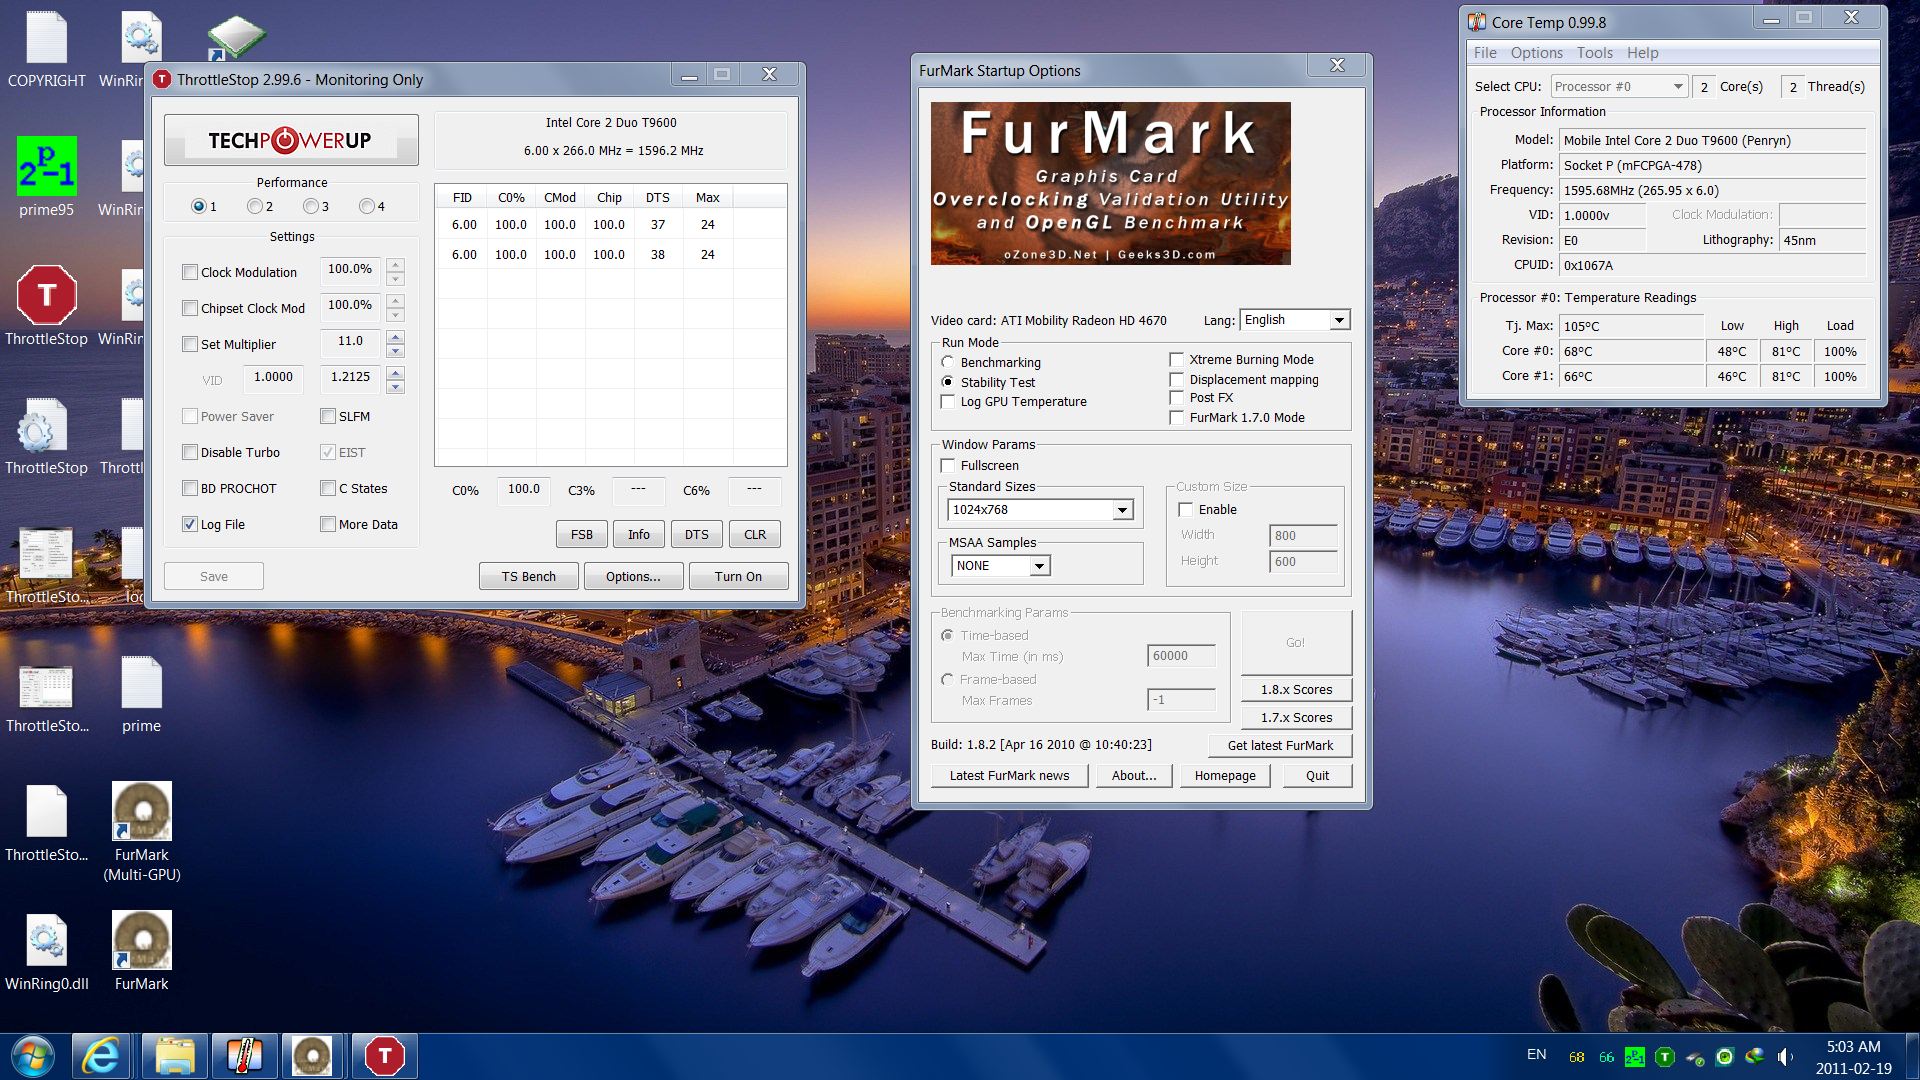Open the Core Temp Help menu
Image resolution: width=1920 pixels, height=1080 pixels.
click(1642, 53)
